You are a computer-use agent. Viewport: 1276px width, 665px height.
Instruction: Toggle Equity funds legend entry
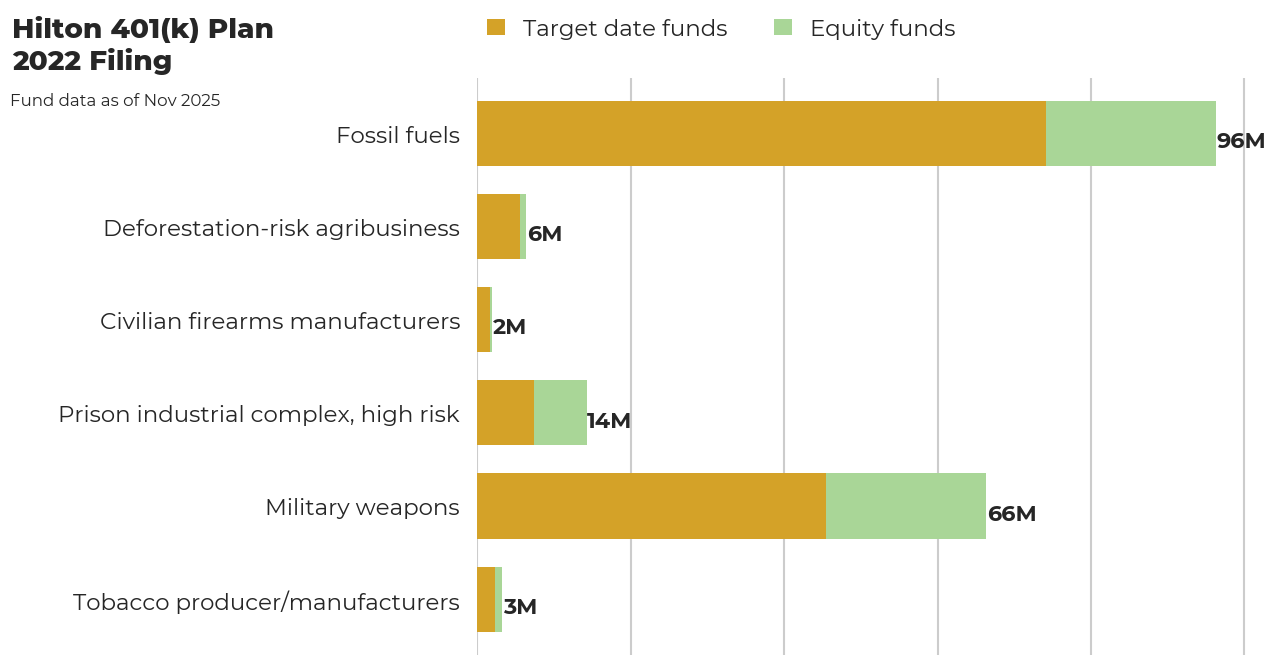coord(883,28)
